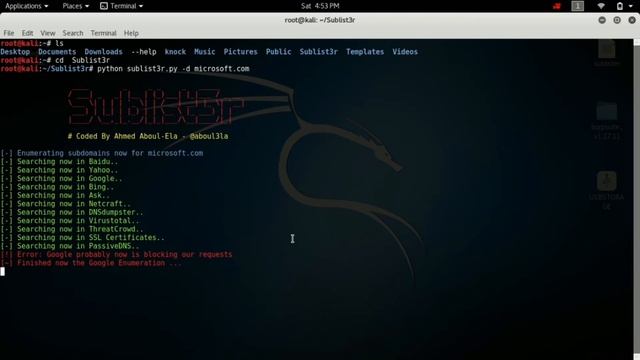Click the 'Videos' directory name

tap(405, 52)
